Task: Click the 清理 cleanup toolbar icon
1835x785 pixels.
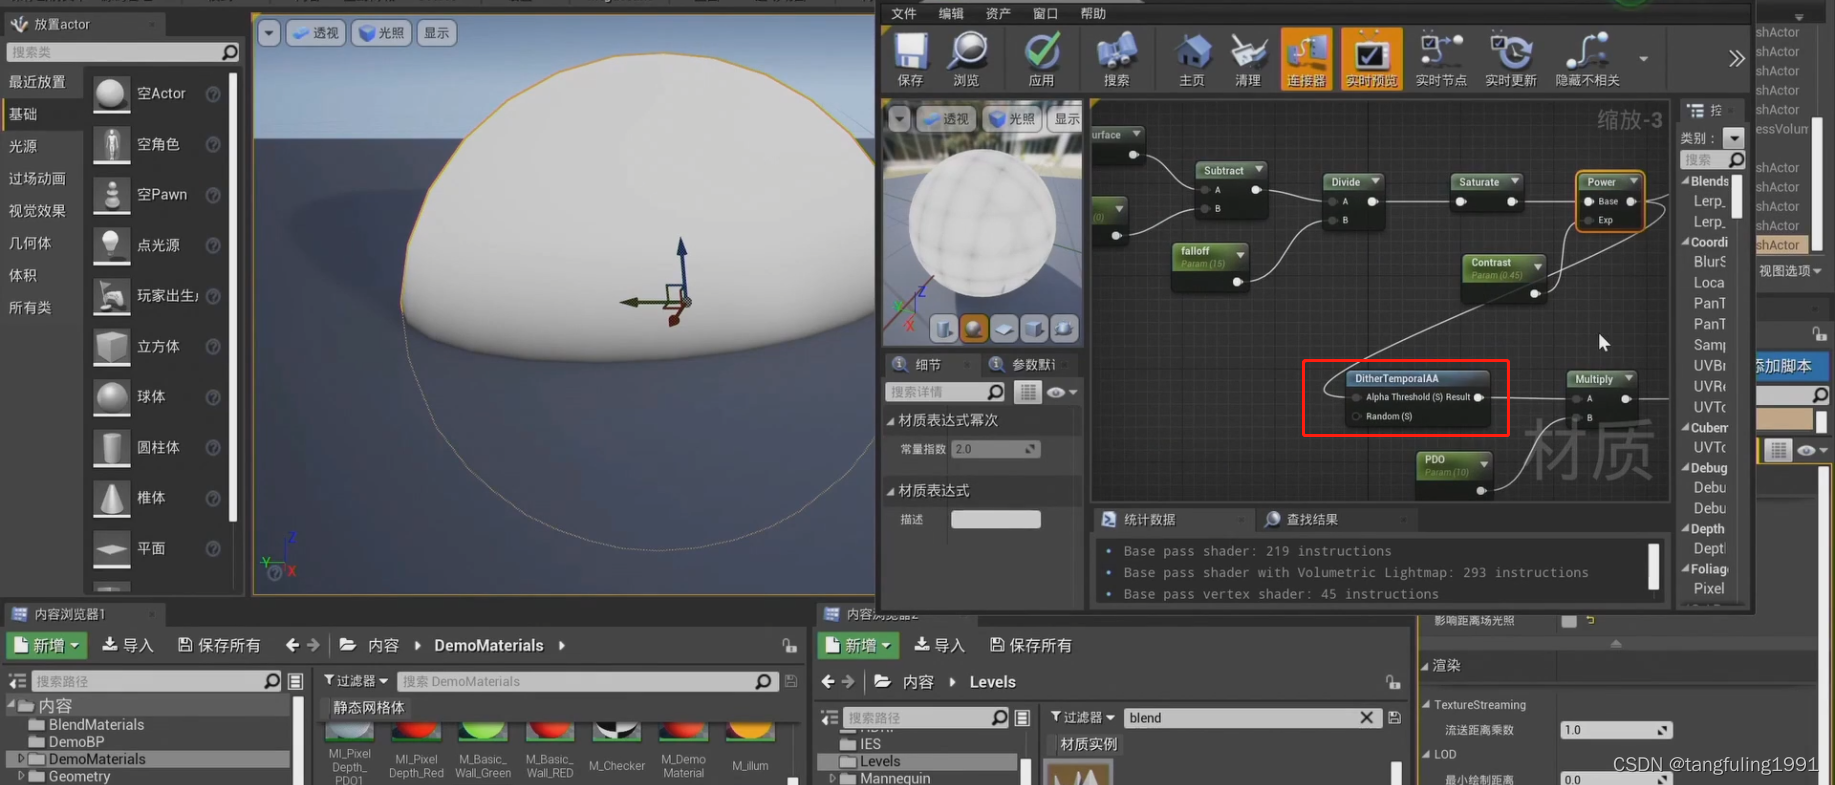Action: pyautogui.click(x=1248, y=59)
